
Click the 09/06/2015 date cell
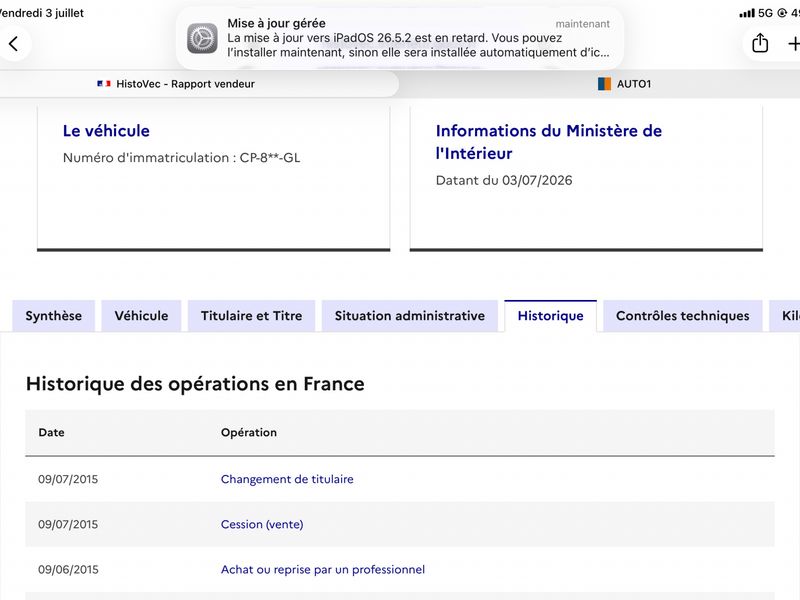tap(68, 569)
